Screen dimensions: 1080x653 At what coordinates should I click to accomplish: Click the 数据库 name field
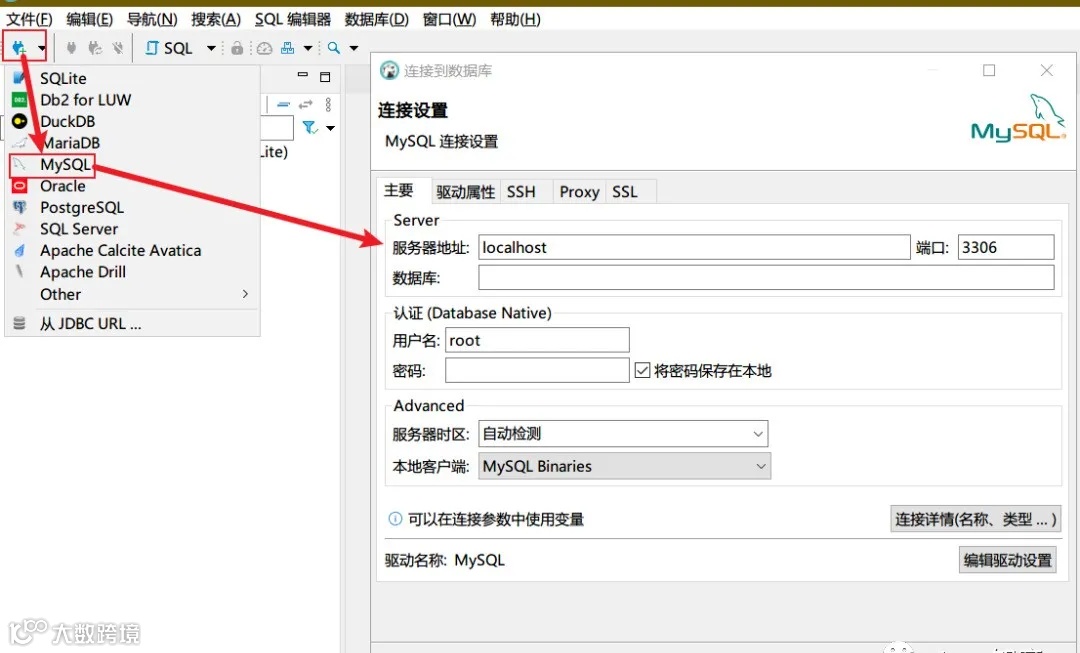(766, 278)
